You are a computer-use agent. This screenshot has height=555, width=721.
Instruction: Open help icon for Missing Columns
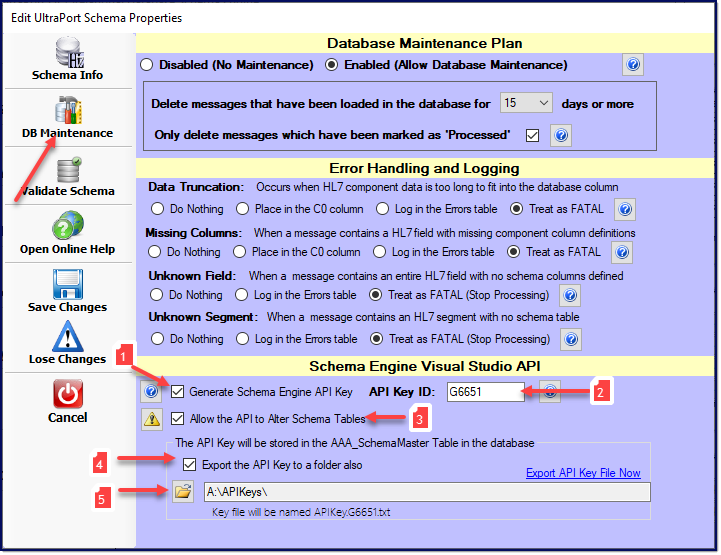(x=622, y=252)
